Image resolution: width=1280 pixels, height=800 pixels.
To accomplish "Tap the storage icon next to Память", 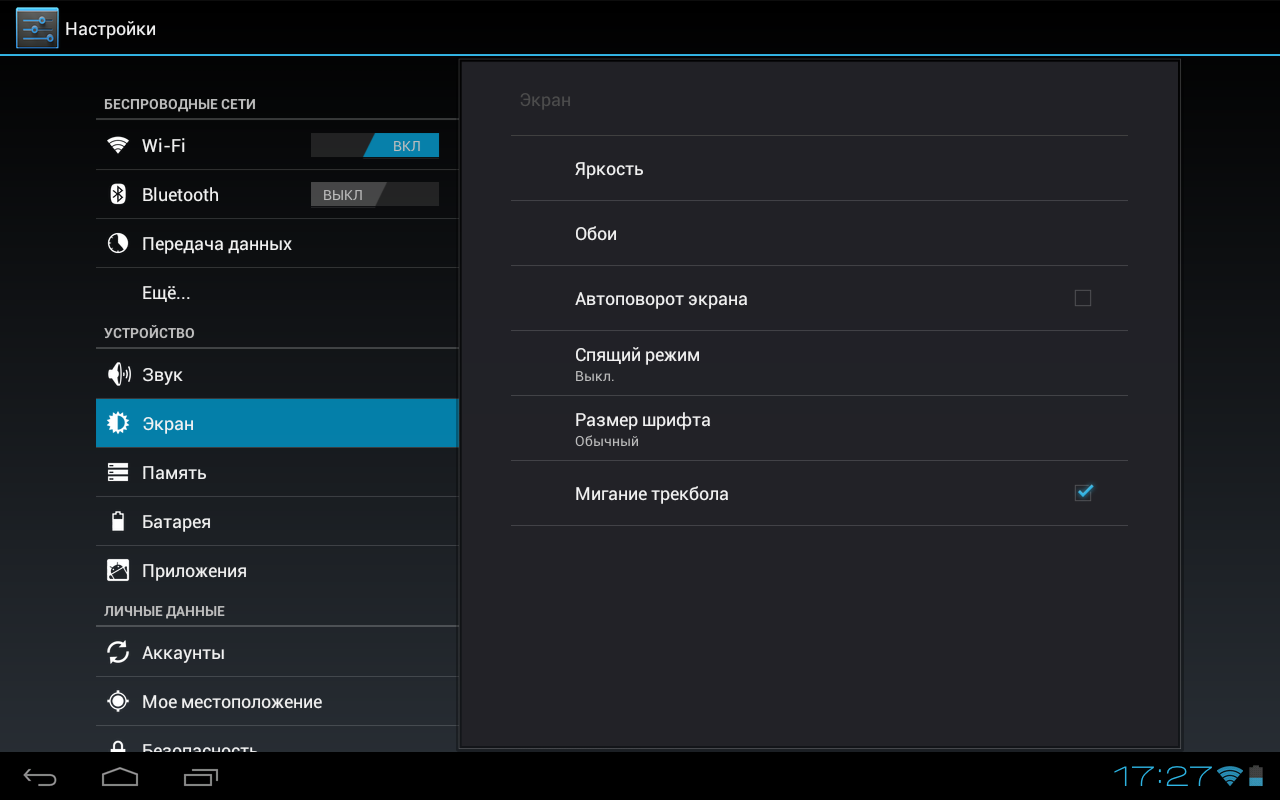I will (x=118, y=472).
